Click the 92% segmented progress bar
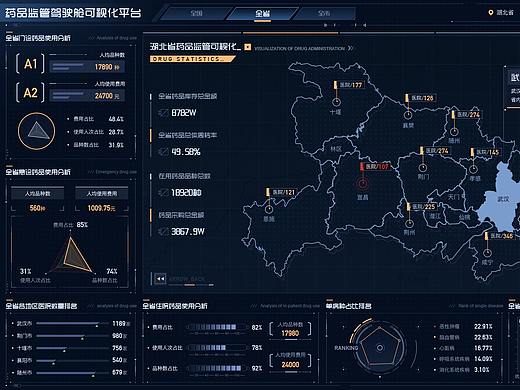The width and height of the screenshot is (520, 390). coord(217,368)
